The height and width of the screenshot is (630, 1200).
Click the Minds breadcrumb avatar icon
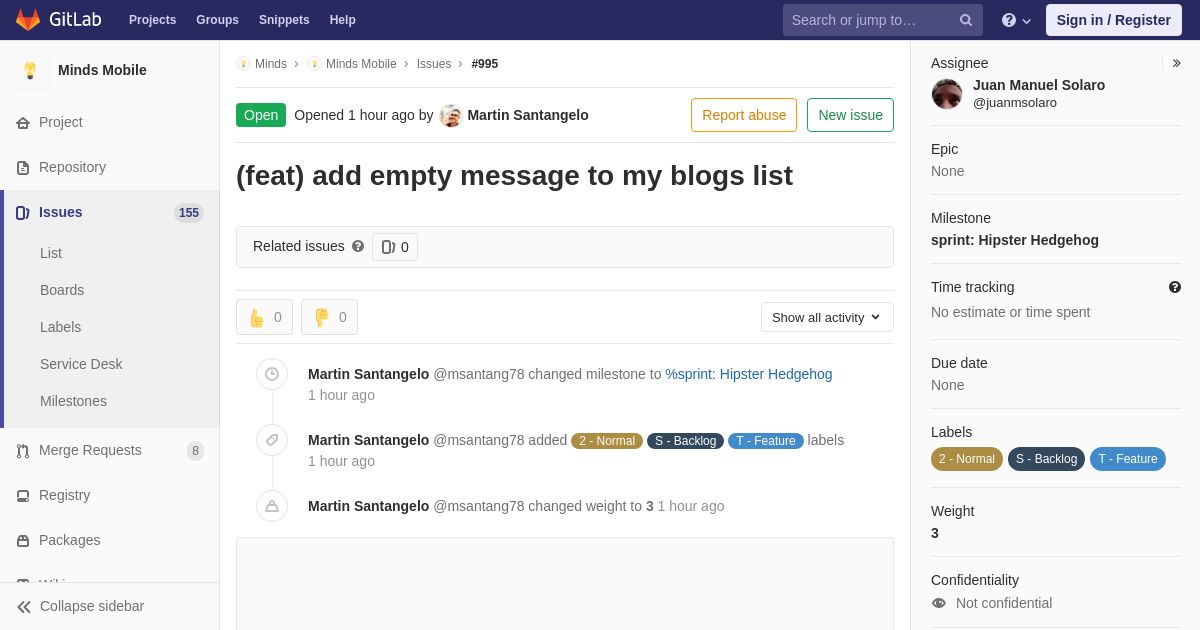pyautogui.click(x=243, y=64)
